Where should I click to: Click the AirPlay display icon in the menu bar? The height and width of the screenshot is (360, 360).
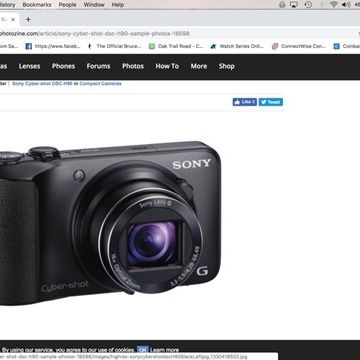[x=294, y=4]
